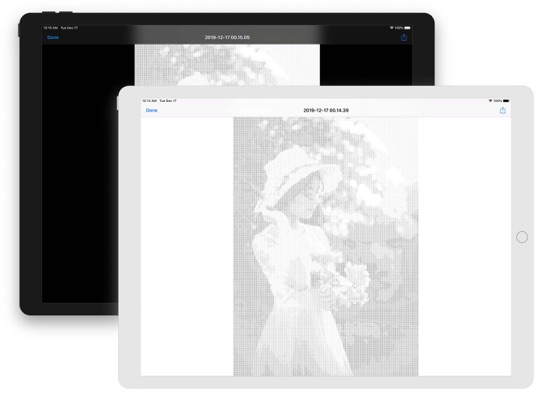Tap status bar time on white iPad
Viewport: 552px width, 414px height.
(149, 101)
